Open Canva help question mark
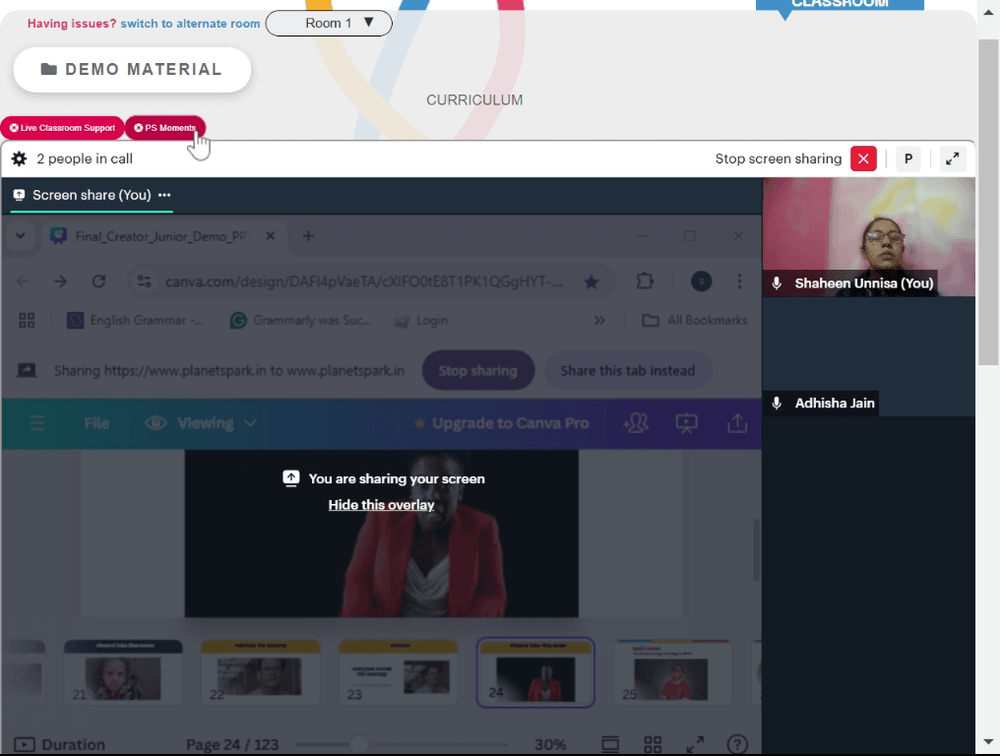This screenshot has height=756, width=1000. [737, 744]
